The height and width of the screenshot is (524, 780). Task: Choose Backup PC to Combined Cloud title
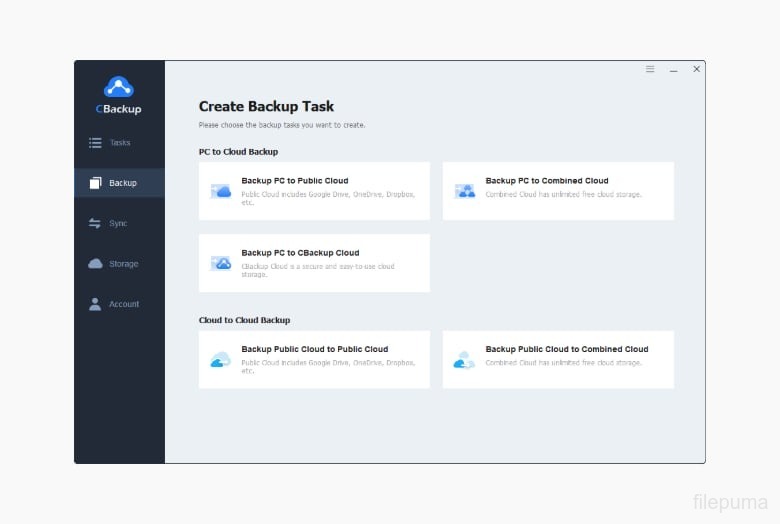tap(546, 181)
